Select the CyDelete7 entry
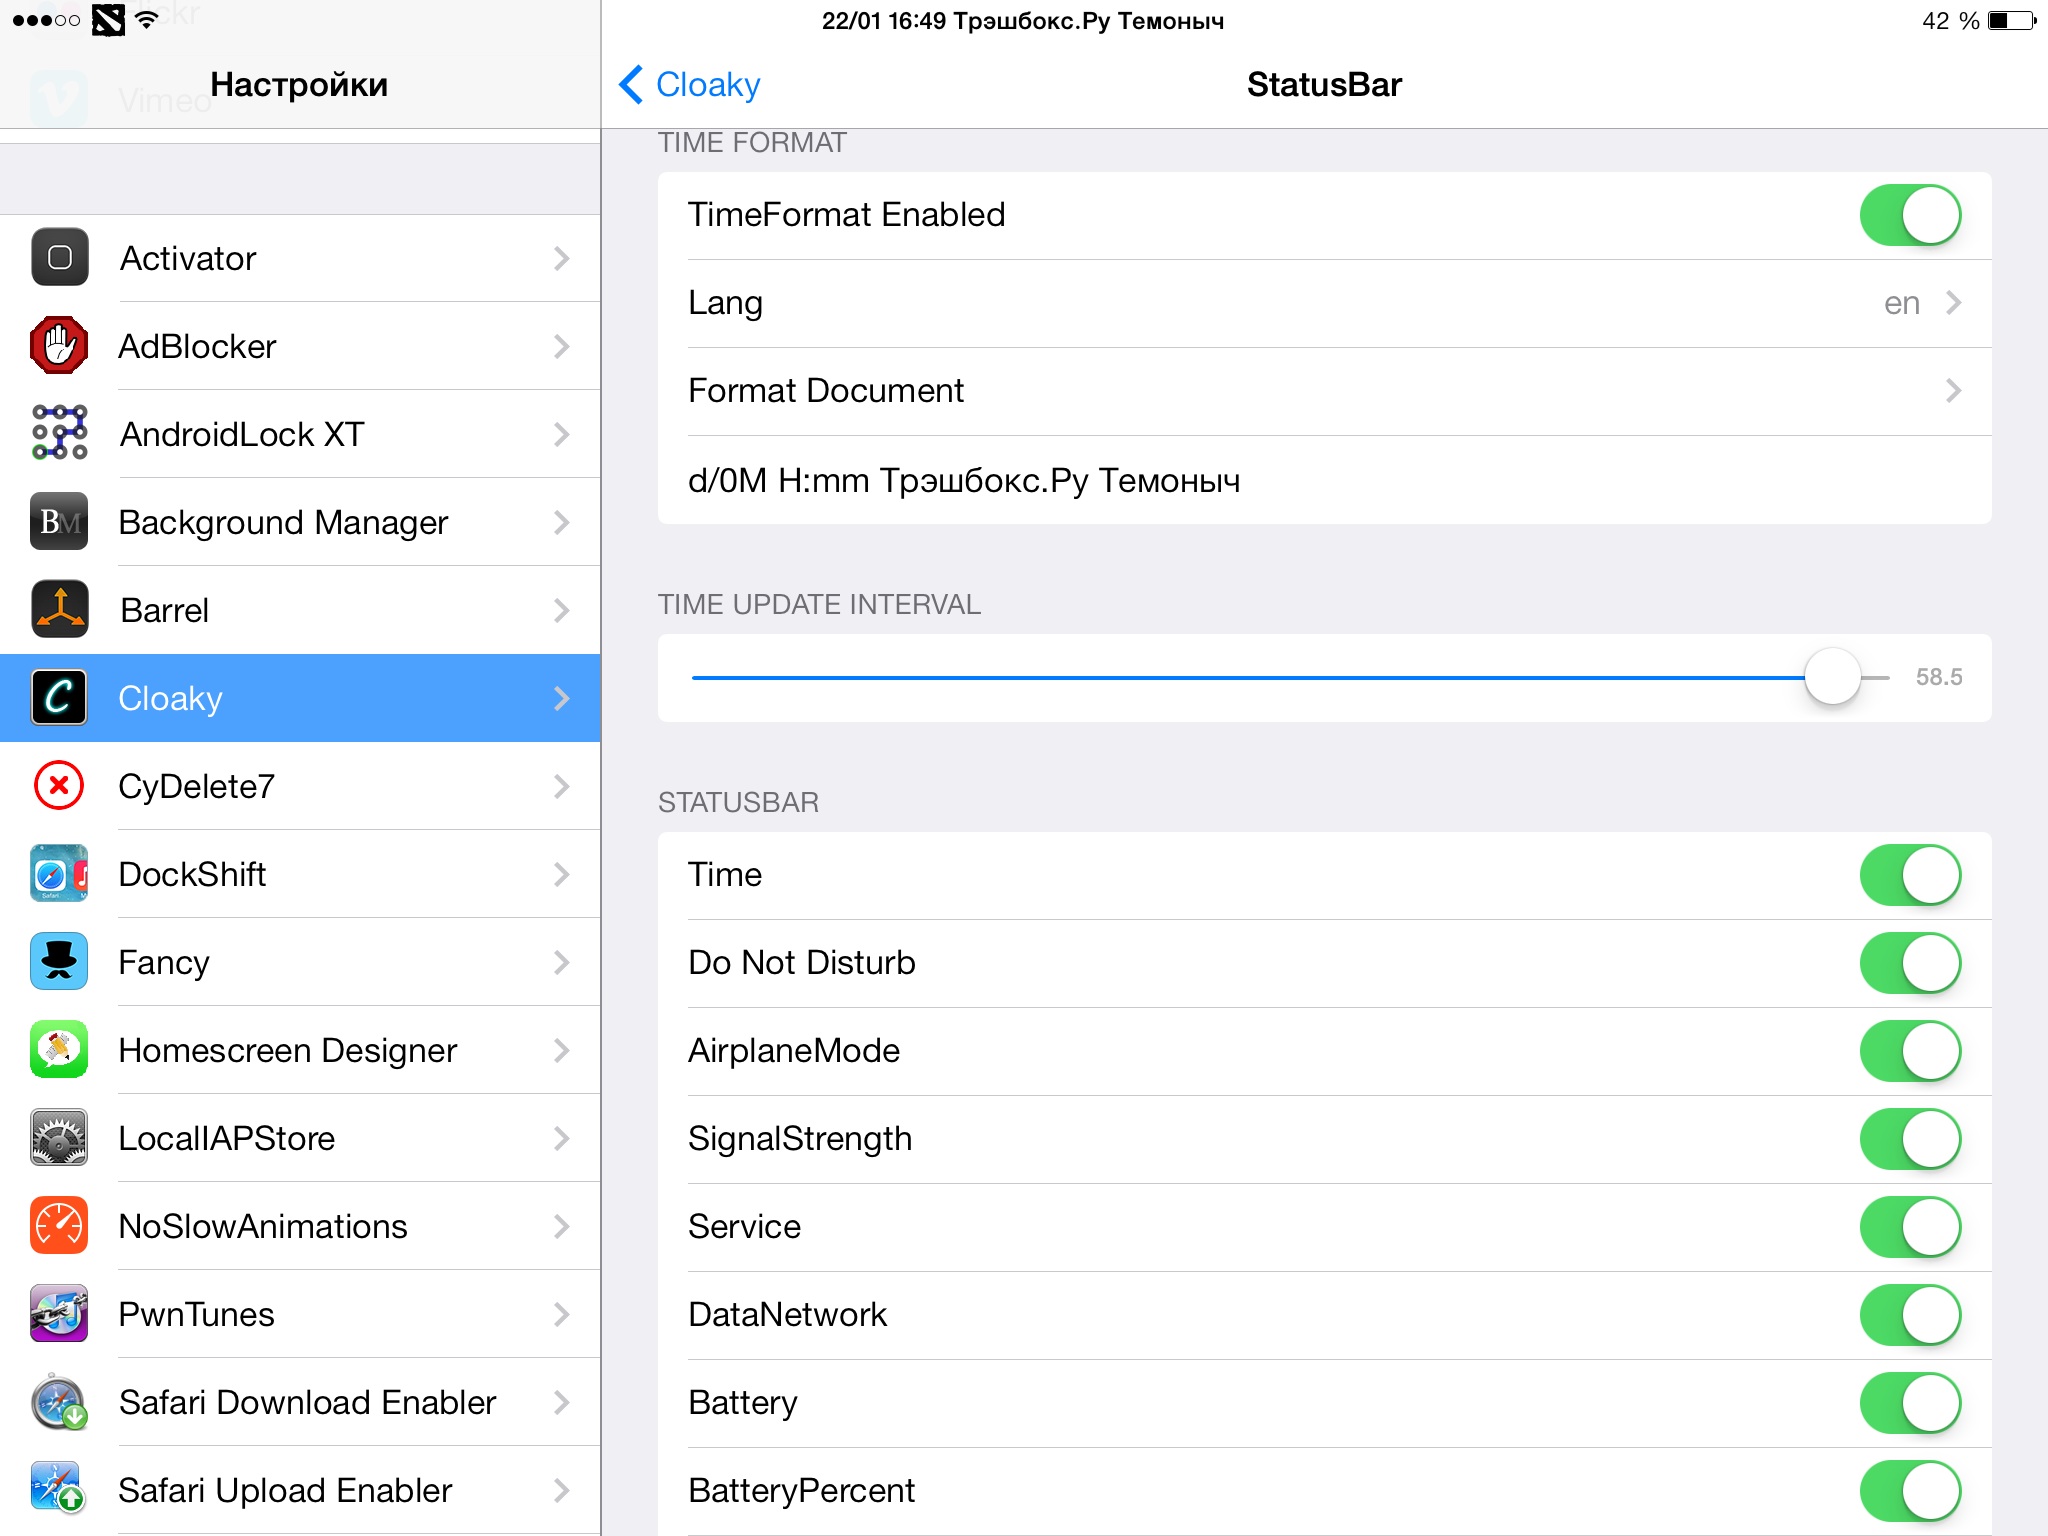The height and width of the screenshot is (1536, 2048). (x=300, y=786)
